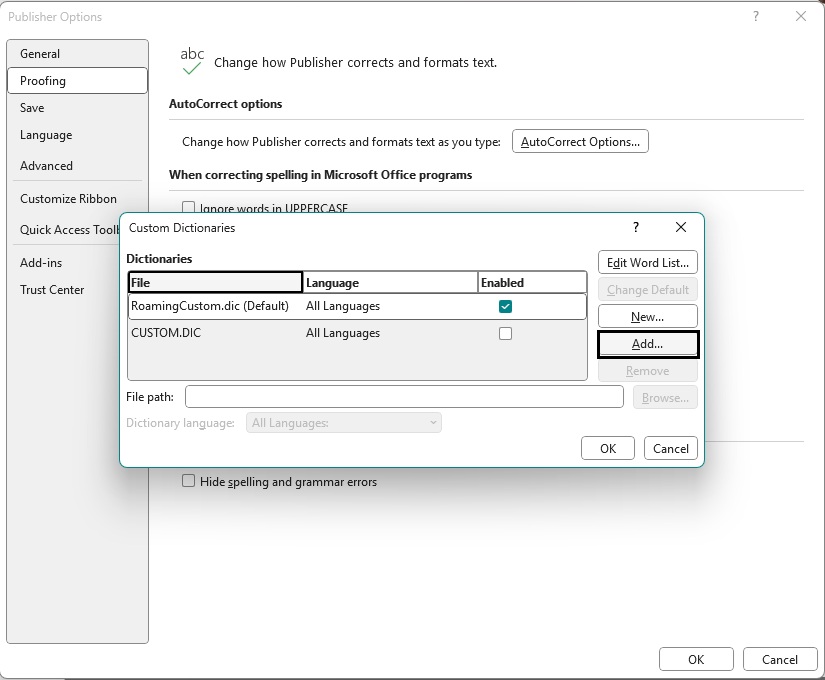This screenshot has height=680, width=825.
Task: Select the Trust Center category
Action: (x=52, y=290)
